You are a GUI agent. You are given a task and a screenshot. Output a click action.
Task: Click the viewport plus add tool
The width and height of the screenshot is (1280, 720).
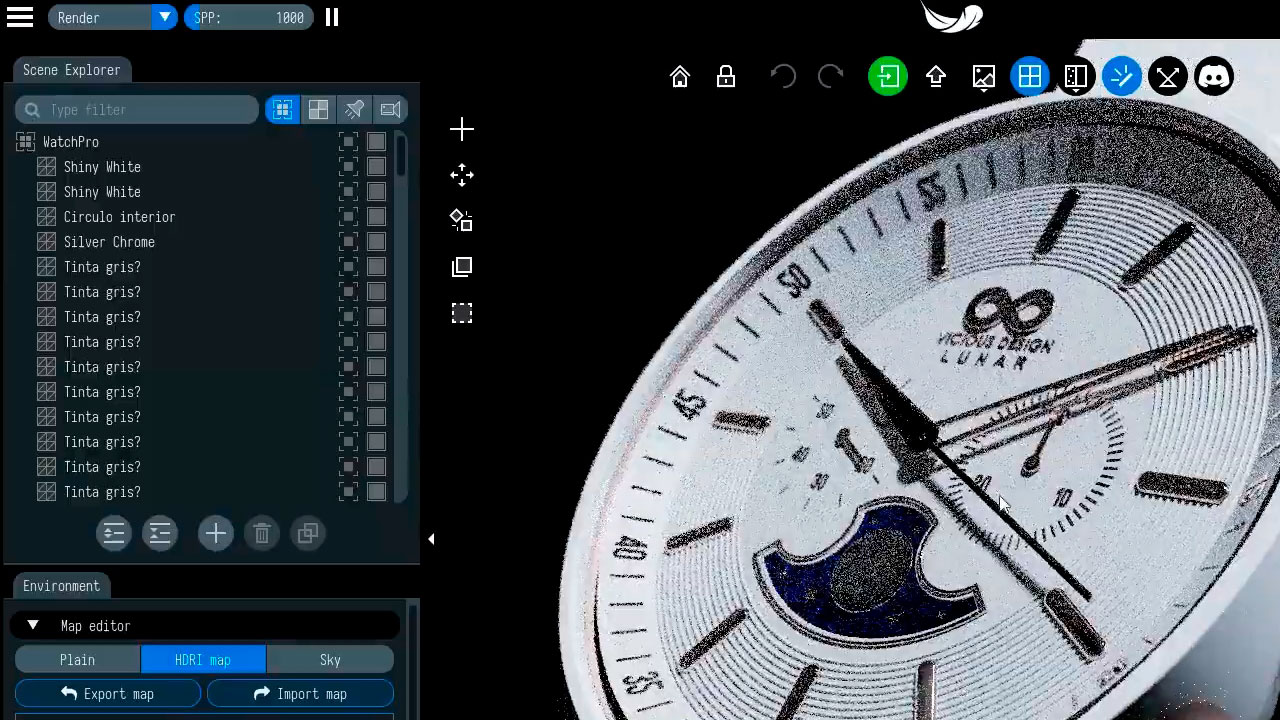462,129
